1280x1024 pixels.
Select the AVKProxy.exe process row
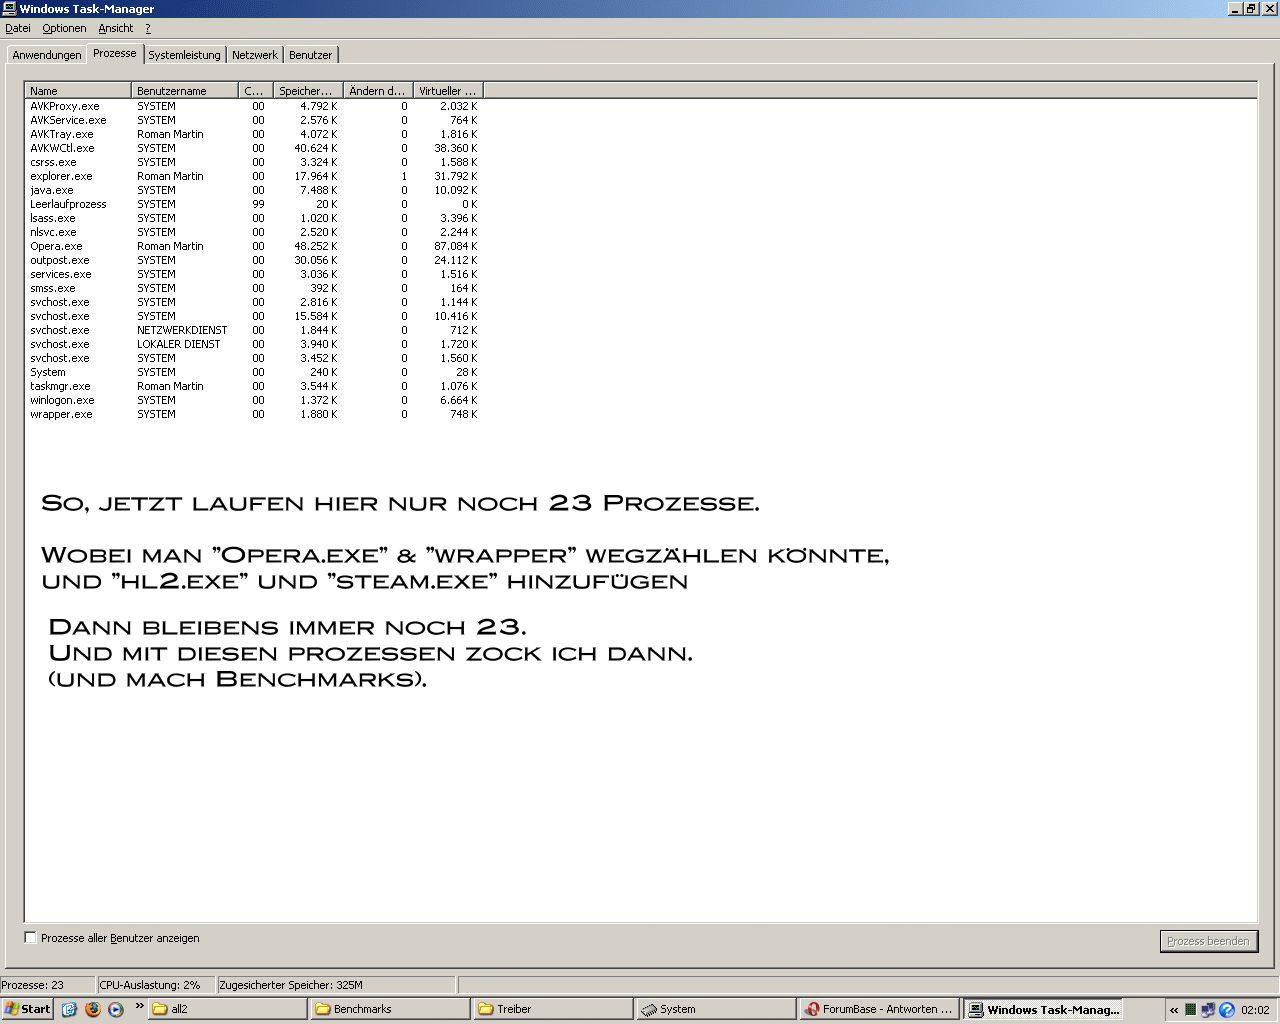click(x=254, y=106)
